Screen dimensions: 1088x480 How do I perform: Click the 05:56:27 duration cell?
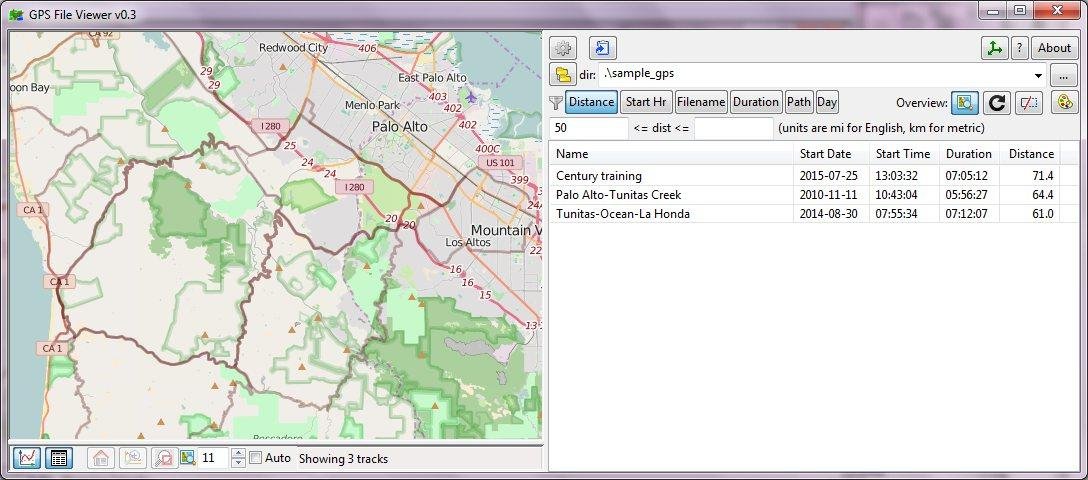969,195
